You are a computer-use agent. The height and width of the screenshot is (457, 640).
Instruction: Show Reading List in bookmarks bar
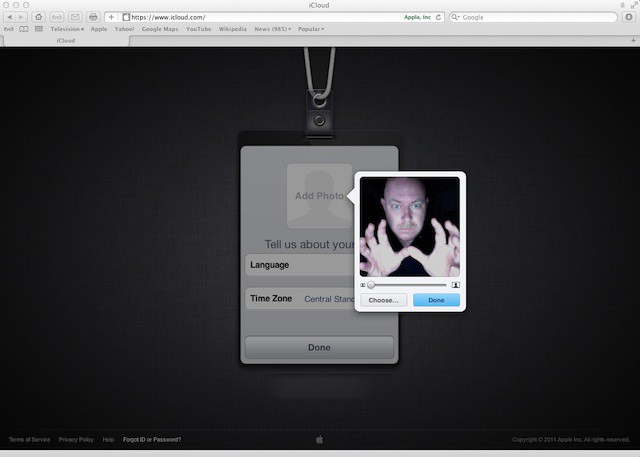click(x=9, y=29)
